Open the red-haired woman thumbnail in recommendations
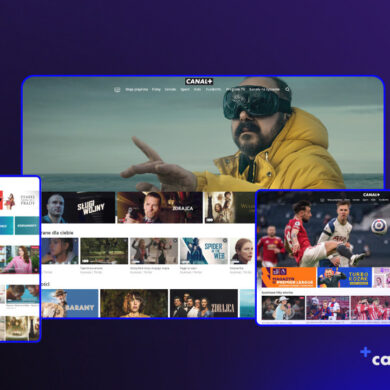 (x=242, y=251)
